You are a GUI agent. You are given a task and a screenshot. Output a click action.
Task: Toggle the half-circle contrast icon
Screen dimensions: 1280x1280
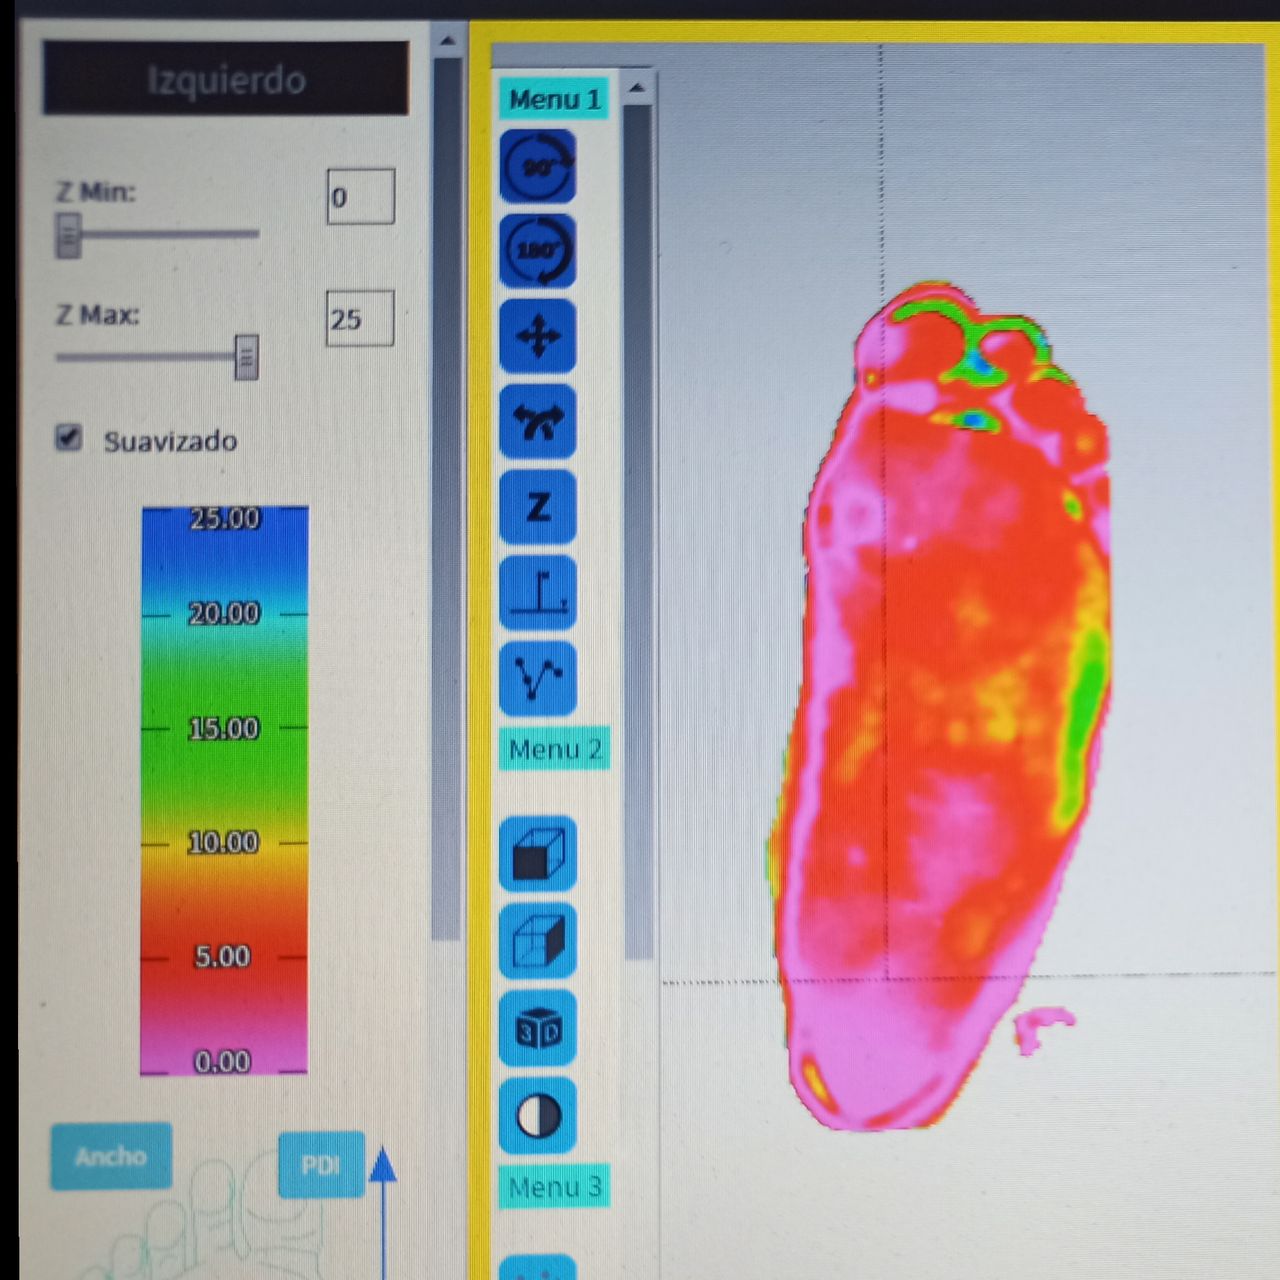pyautogui.click(x=538, y=1116)
